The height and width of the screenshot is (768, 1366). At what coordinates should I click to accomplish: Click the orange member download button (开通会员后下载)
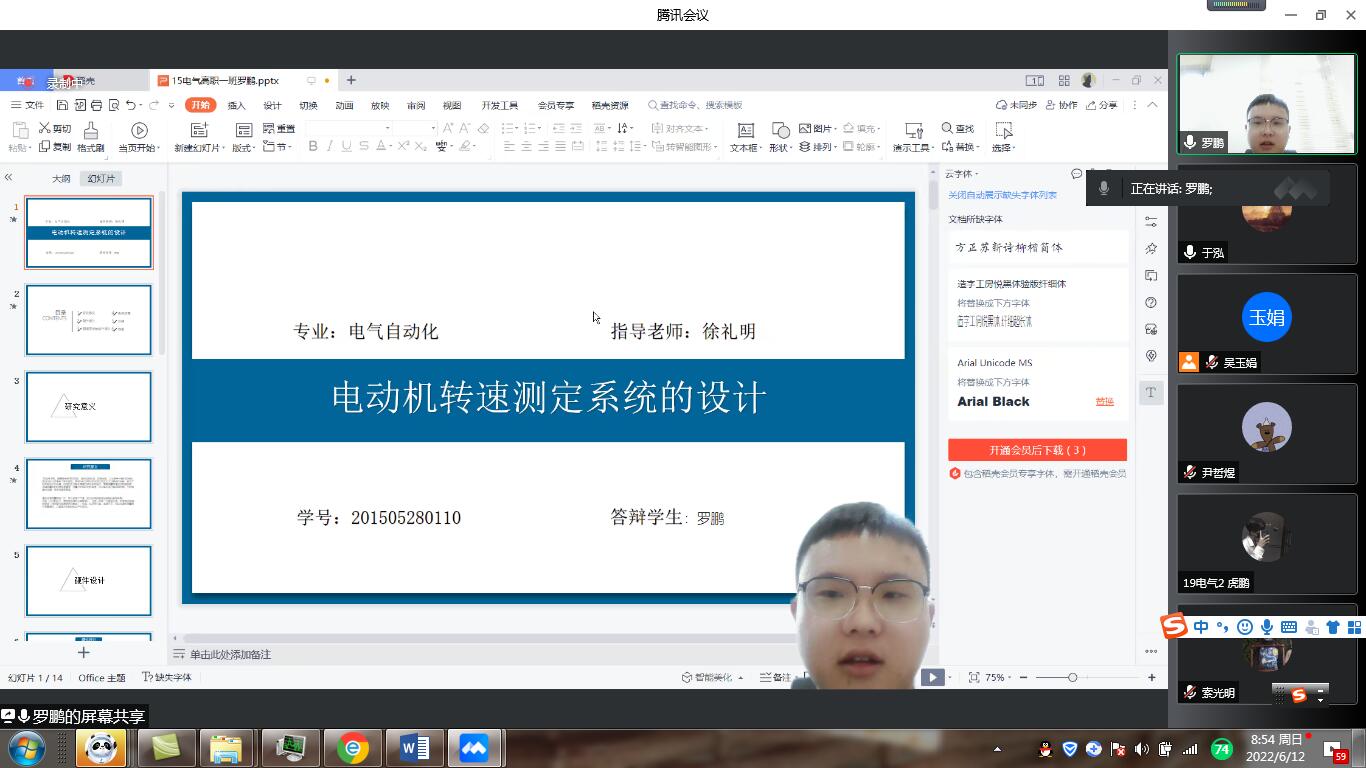(1037, 450)
